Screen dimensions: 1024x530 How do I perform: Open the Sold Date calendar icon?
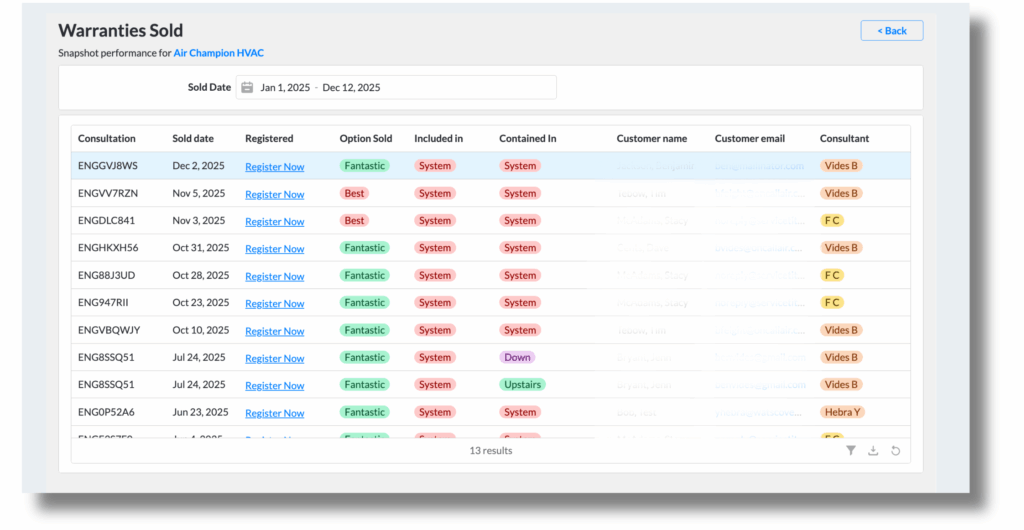point(247,88)
